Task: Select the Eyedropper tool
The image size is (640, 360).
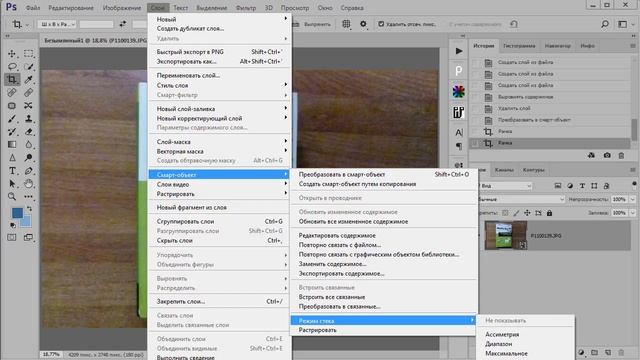Action: tap(29, 80)
